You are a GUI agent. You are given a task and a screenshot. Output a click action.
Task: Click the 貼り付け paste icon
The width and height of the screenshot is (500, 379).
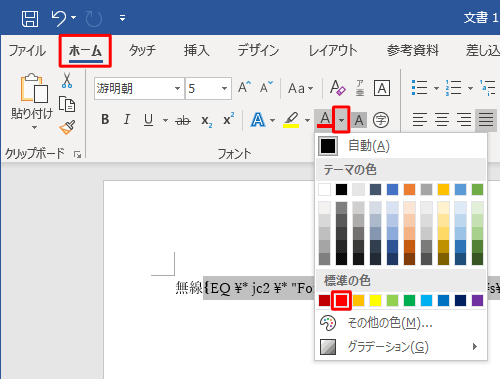pos(34,88)
